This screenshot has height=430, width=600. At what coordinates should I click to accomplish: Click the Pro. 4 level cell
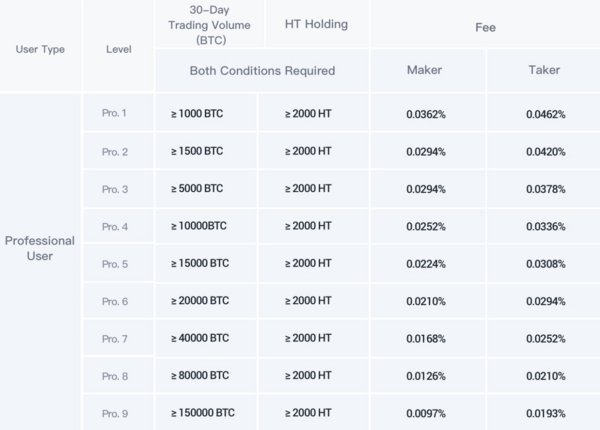click(115, 226)
